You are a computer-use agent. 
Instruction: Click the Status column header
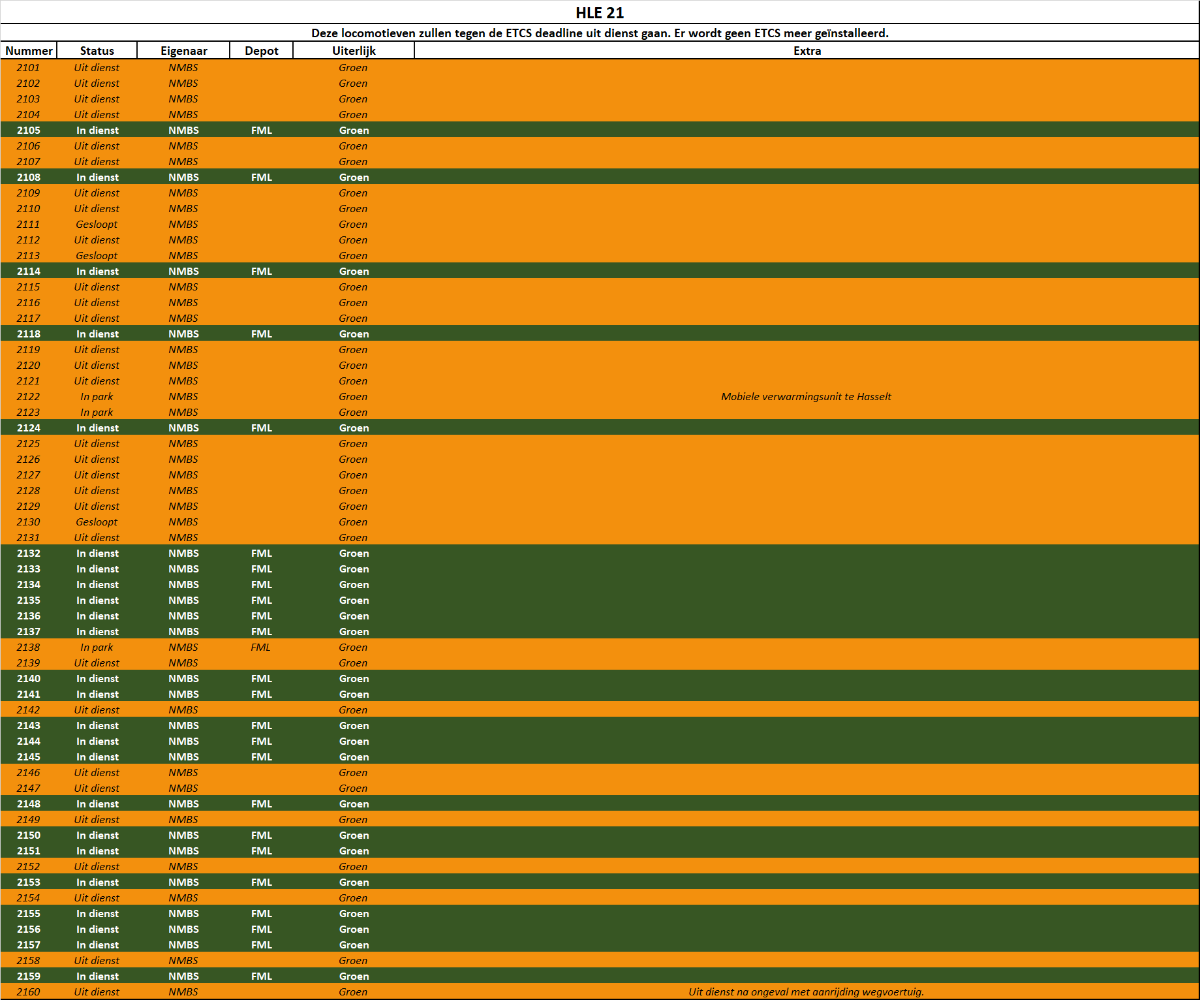(97, 51)
